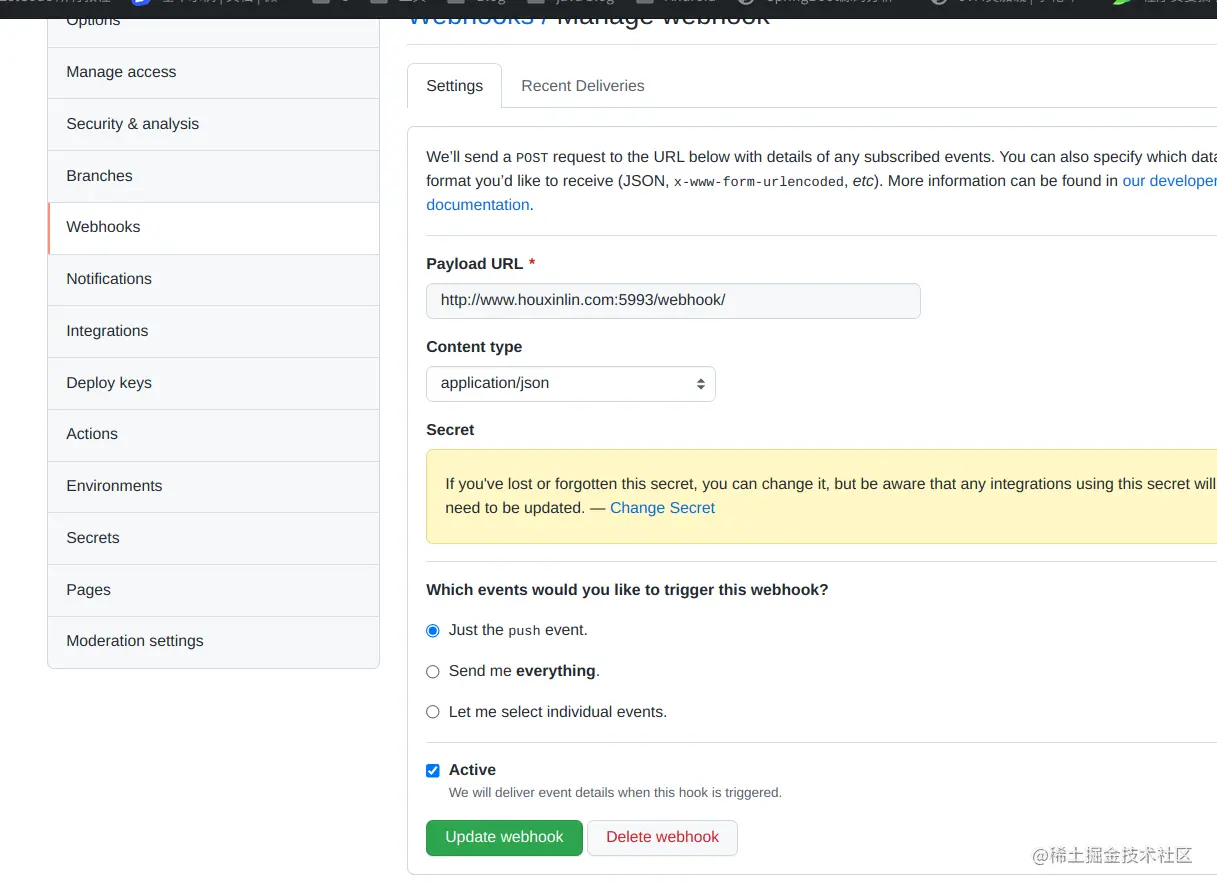Select the Settings tab
Viewport: 1217px width, 890px height.
pyautogui.click(x=455, y=86)
